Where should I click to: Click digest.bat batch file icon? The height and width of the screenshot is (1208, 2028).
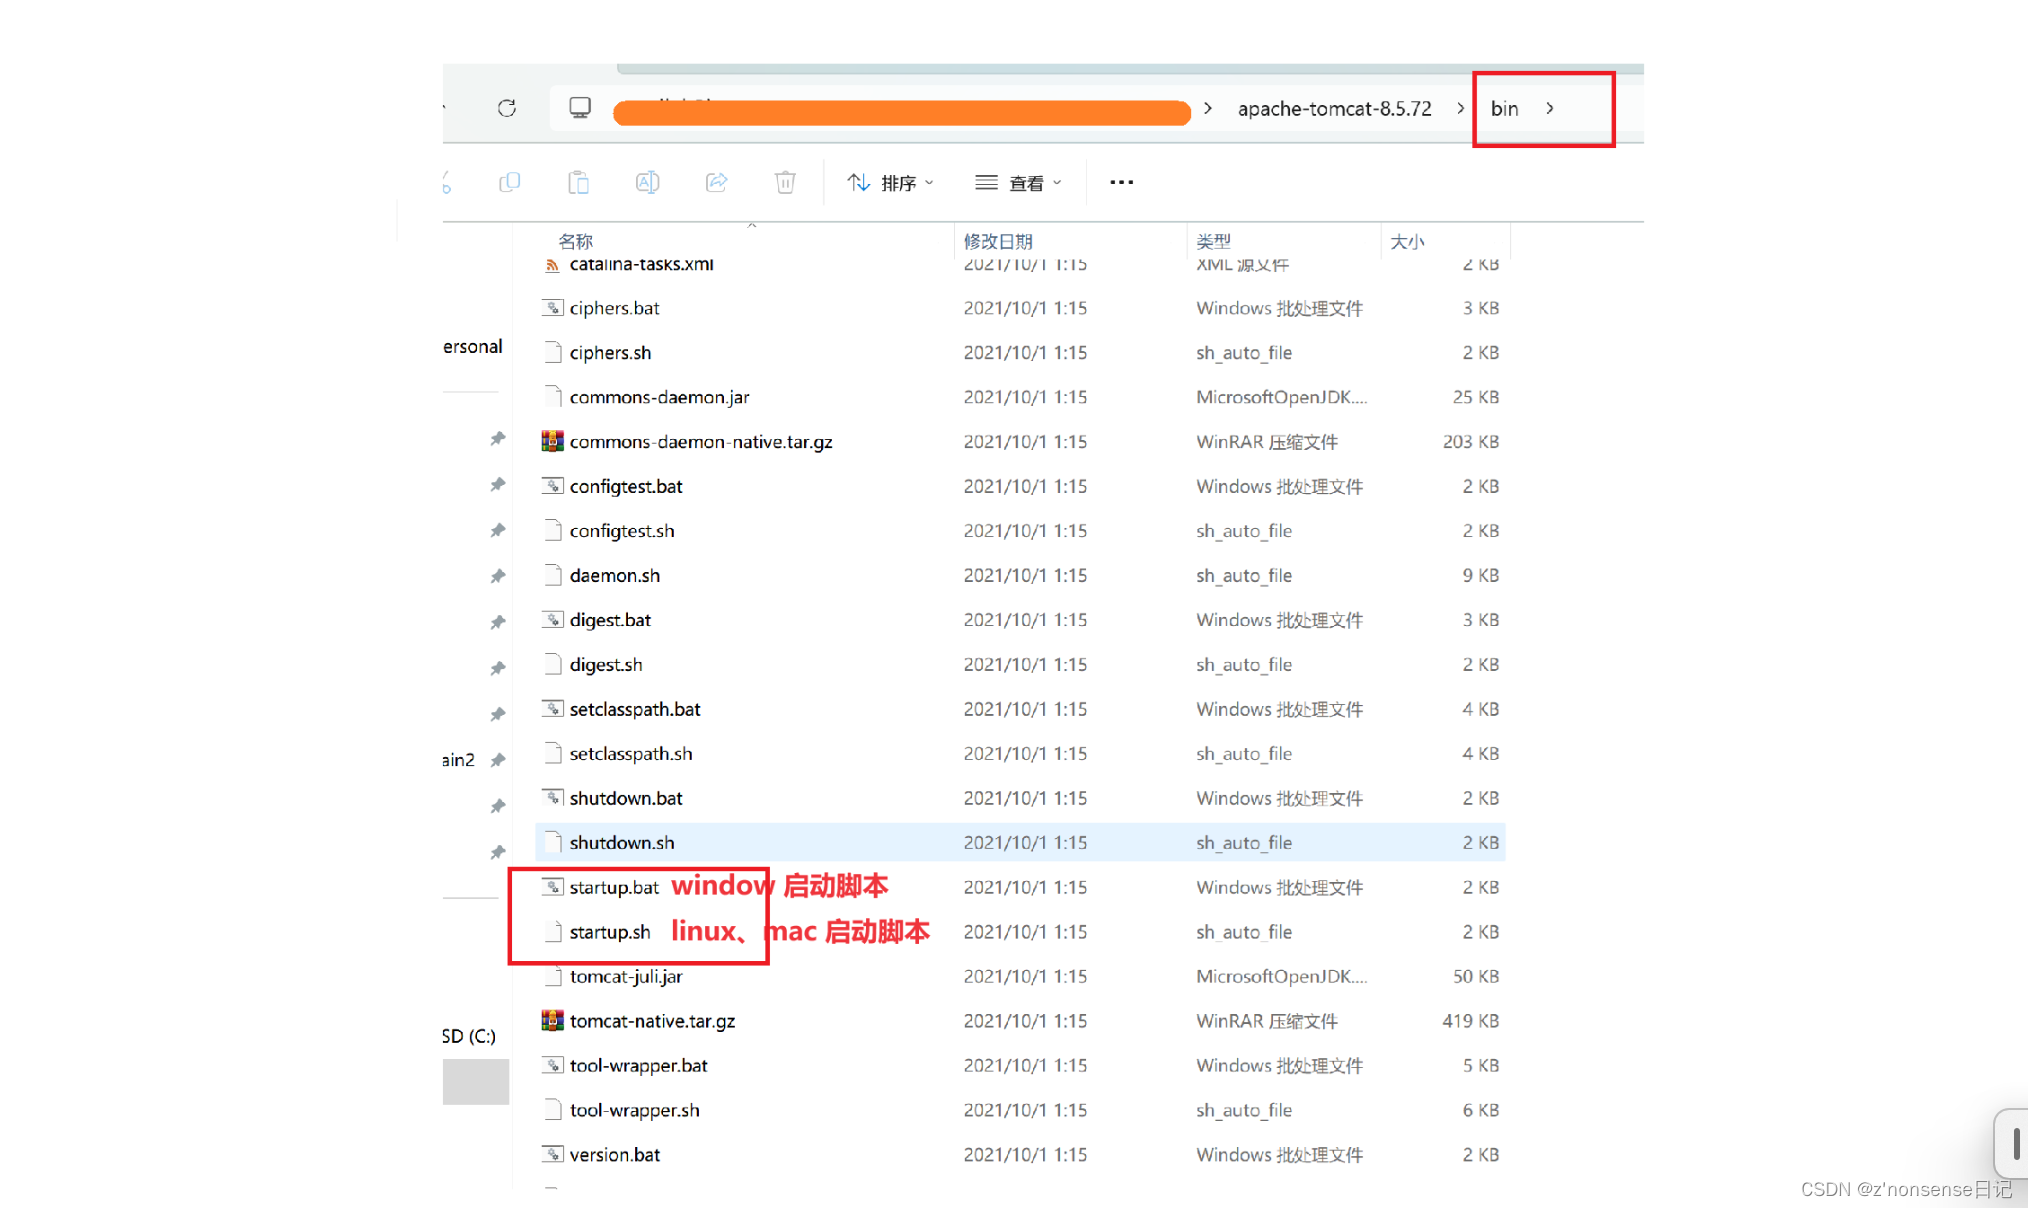552,620
